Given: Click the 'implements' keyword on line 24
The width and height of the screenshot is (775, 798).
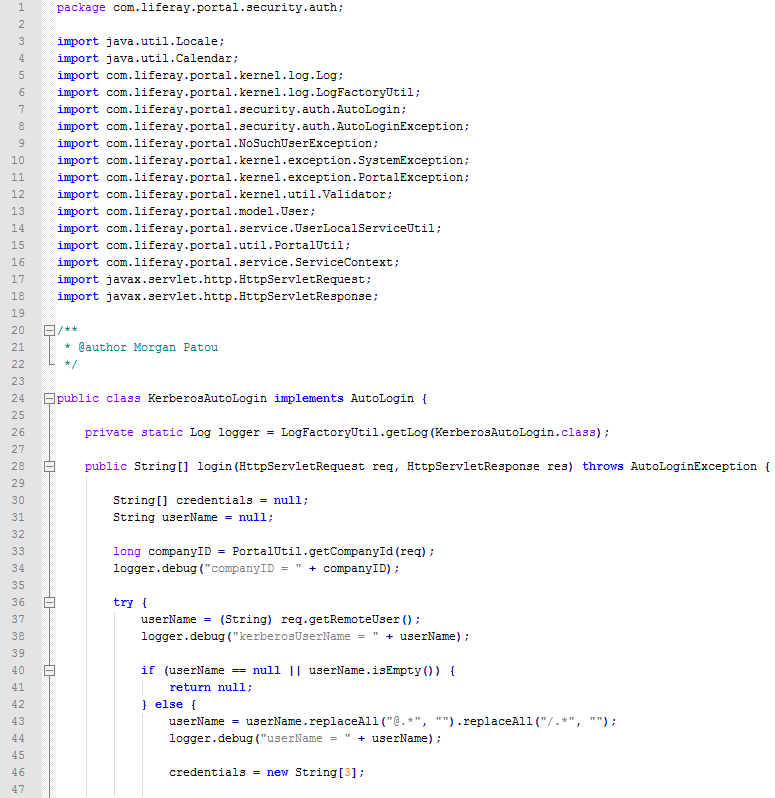Looking at the screenshot, I should tap(309, 398).
